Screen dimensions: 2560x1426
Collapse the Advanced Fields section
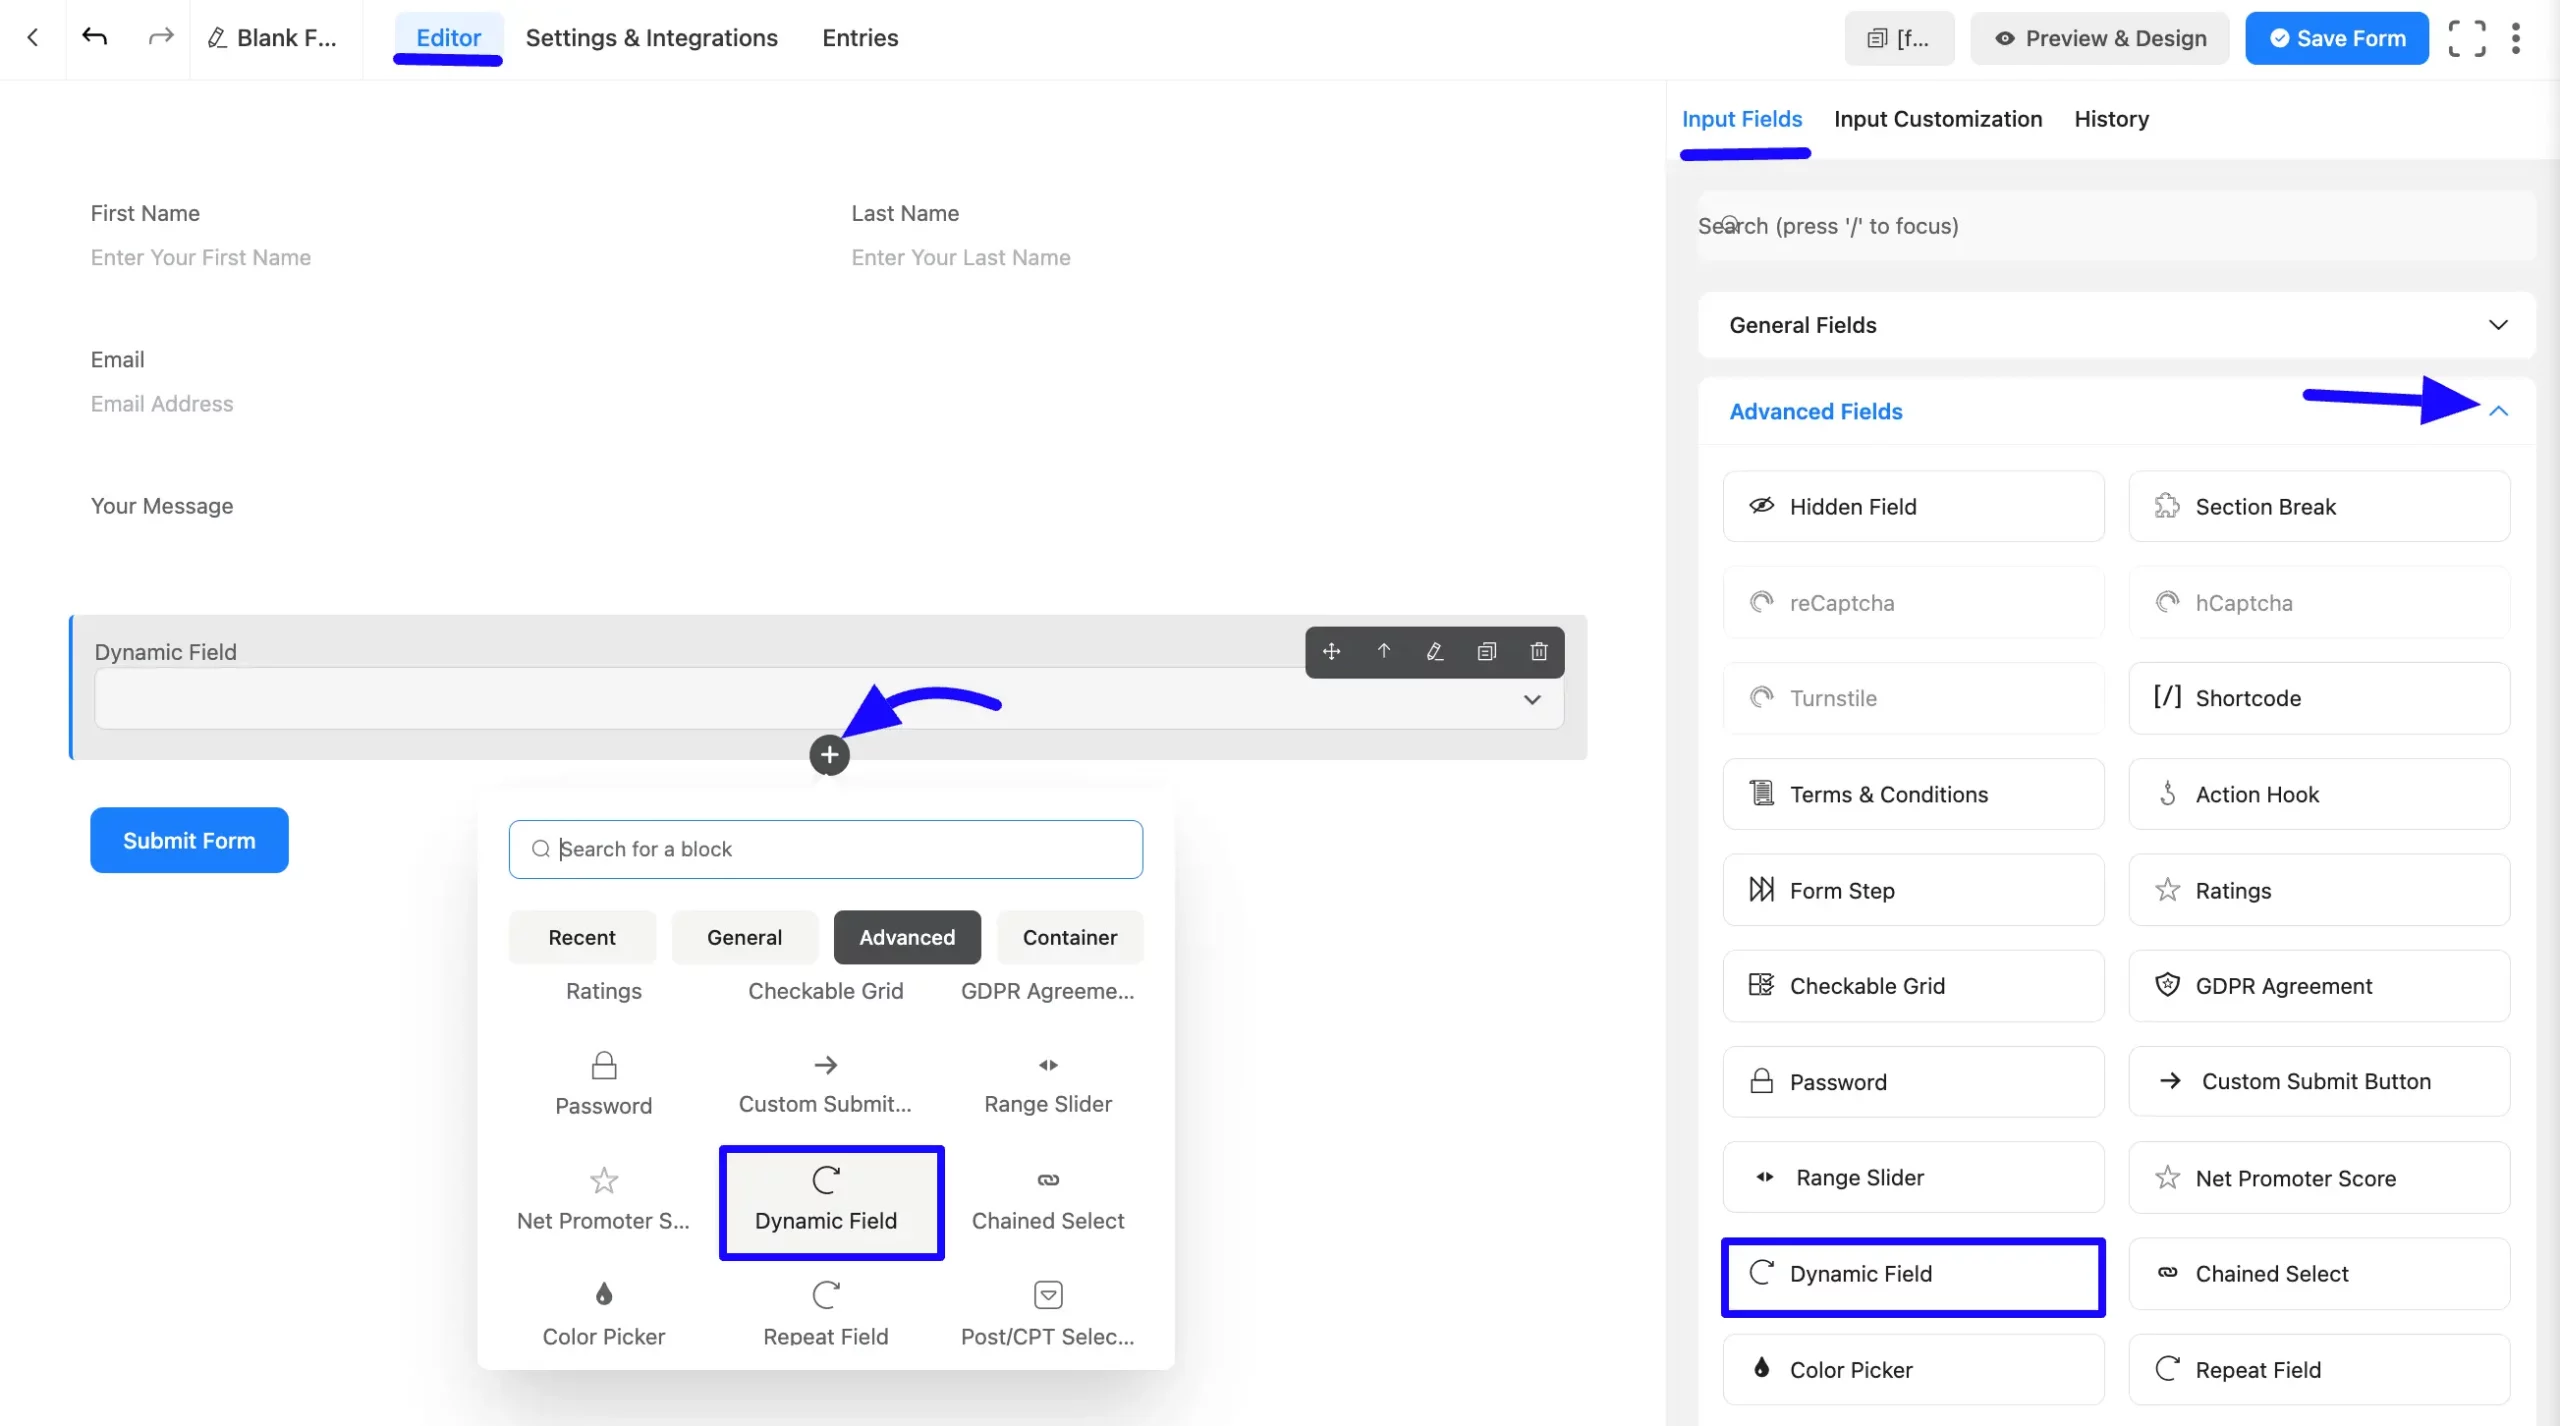click(x=2498, y=411)
